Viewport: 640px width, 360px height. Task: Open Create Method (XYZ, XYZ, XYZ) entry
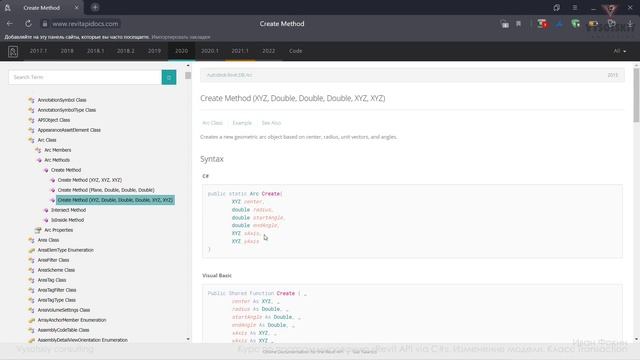pos(90,180)
